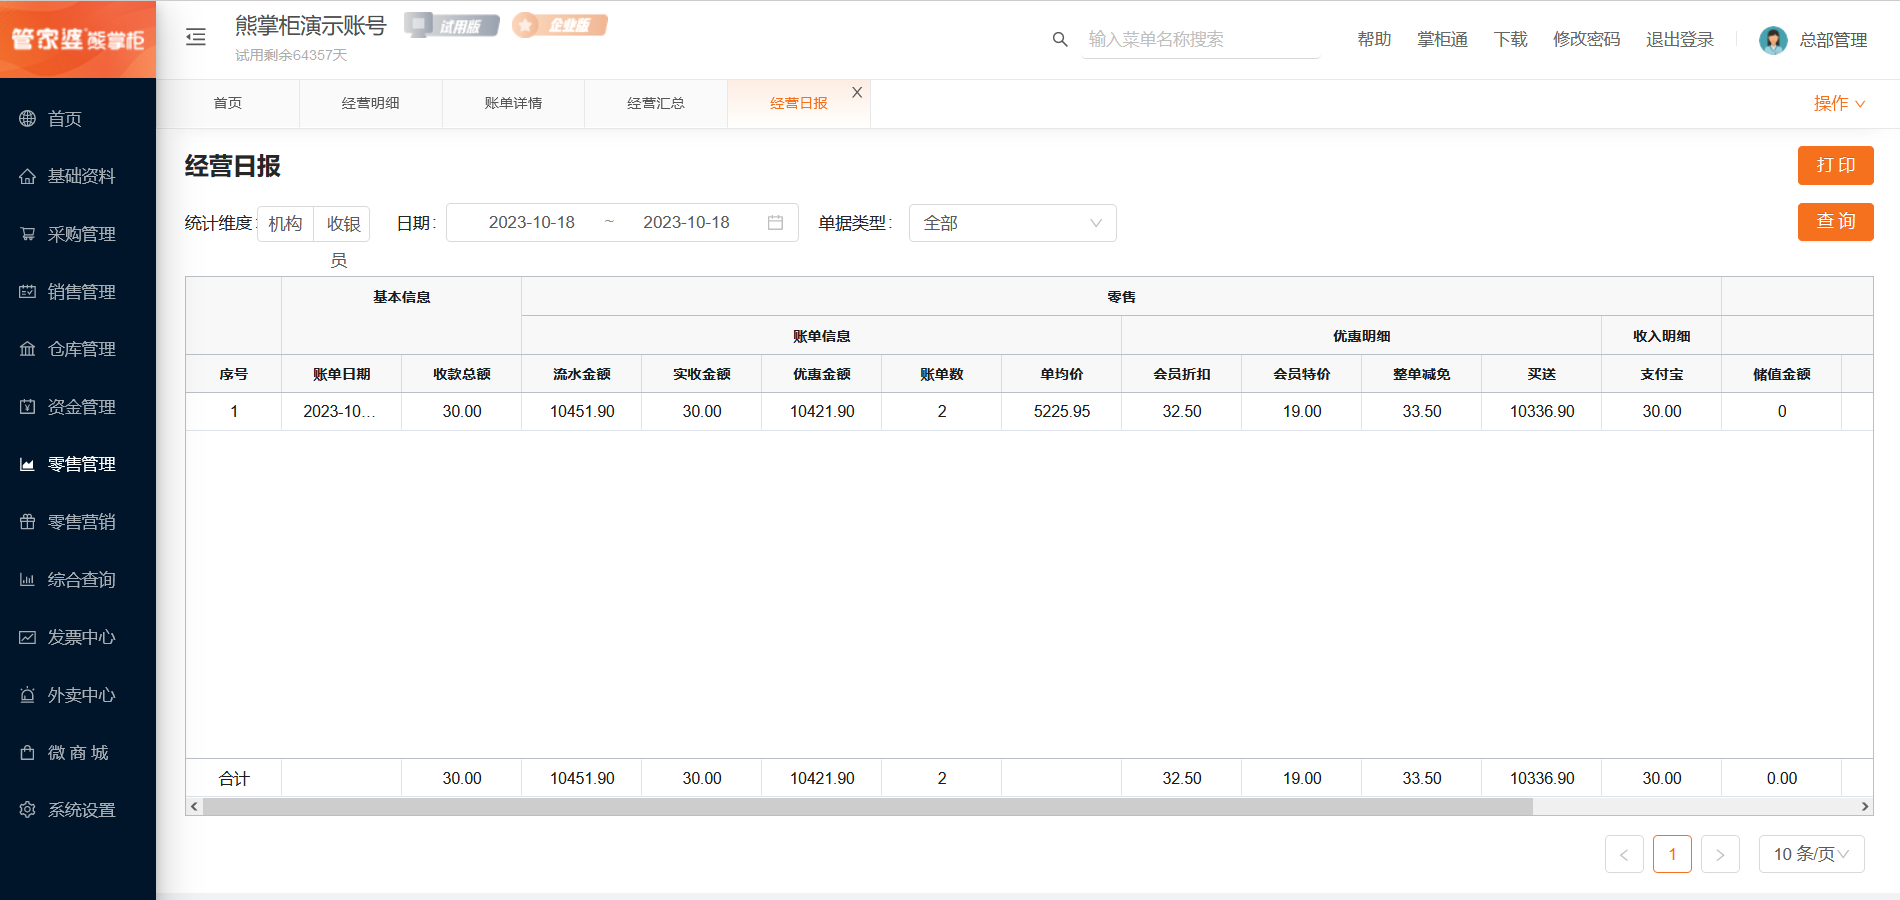Click the 零售管理 chart icon
Image resolution: width=1900 pixels, height=900 pixels.
27,464
